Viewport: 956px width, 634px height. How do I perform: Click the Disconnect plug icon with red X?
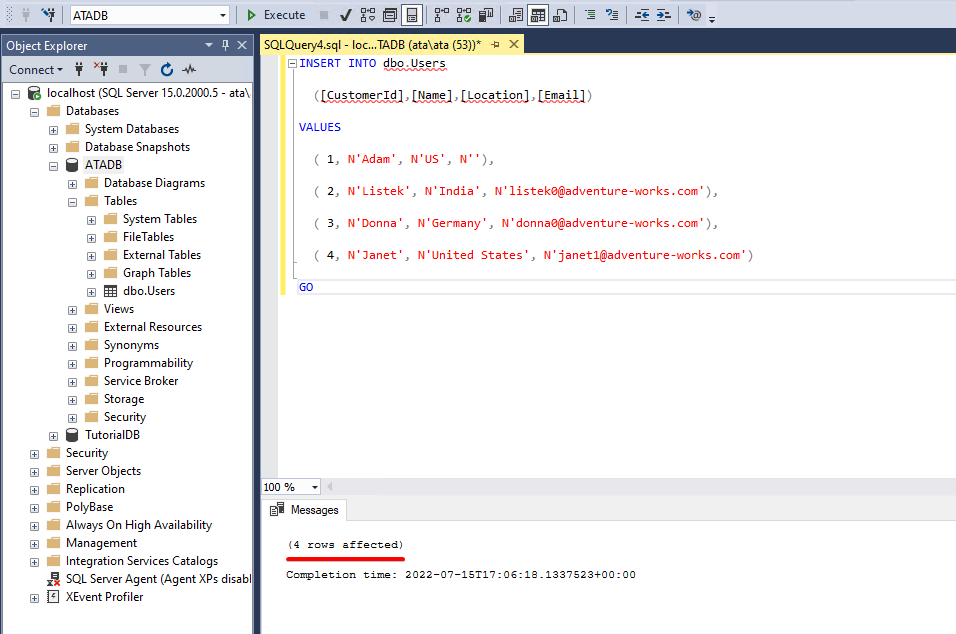coord(101,69)
